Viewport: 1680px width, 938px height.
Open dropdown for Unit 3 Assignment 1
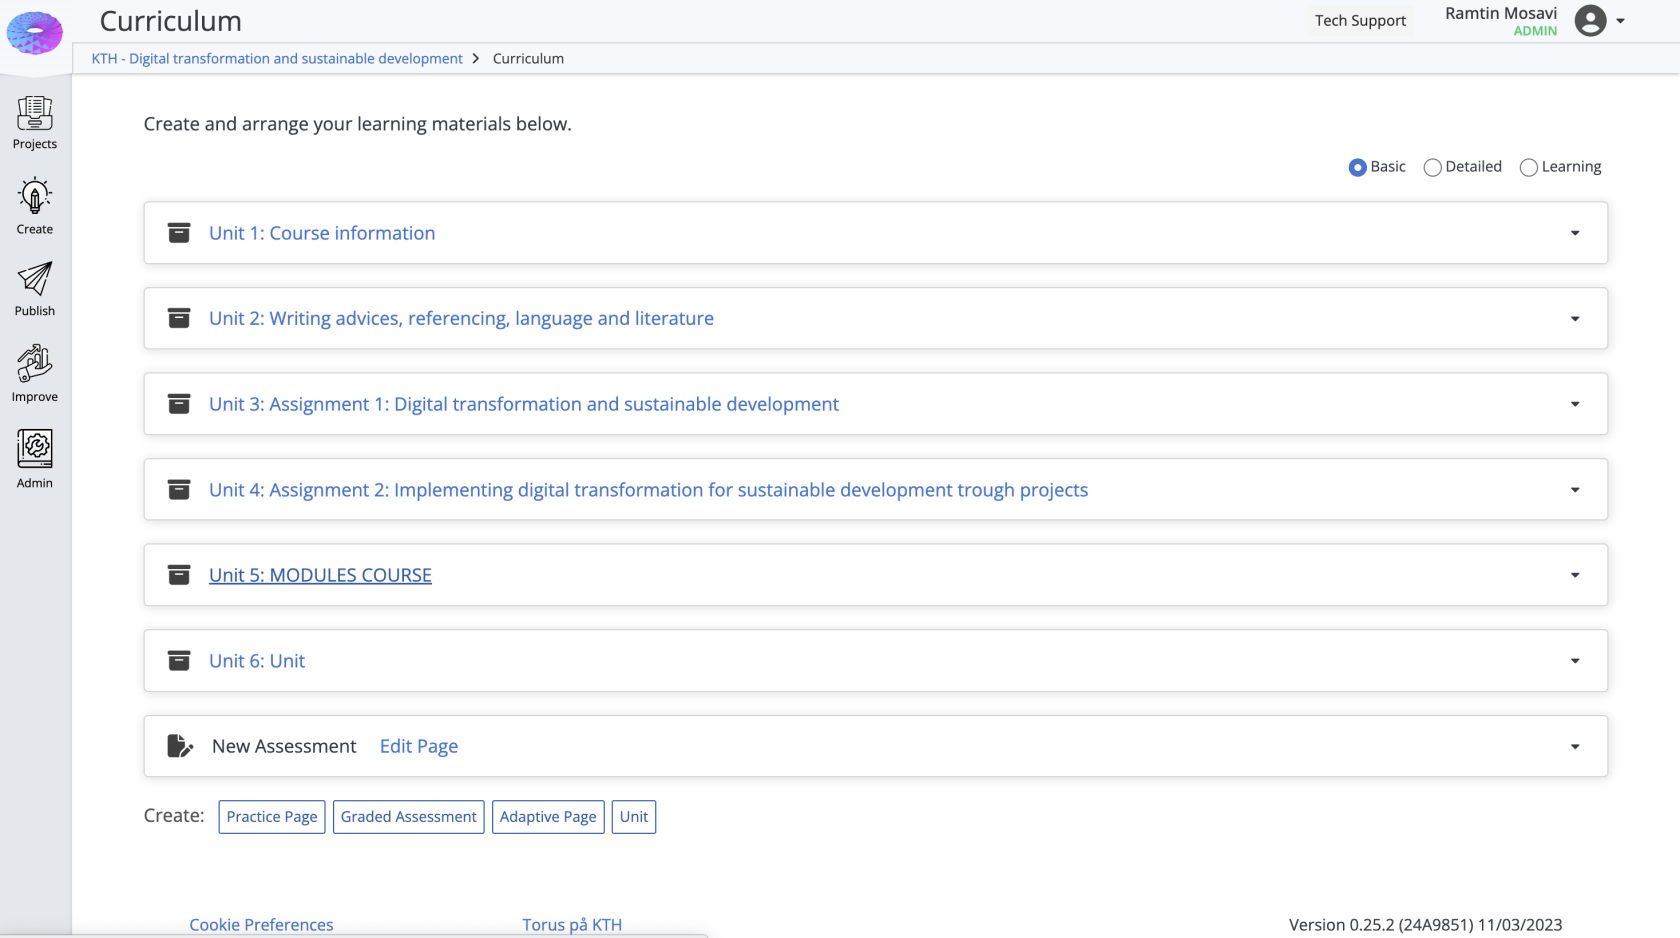pos(1575,404)
